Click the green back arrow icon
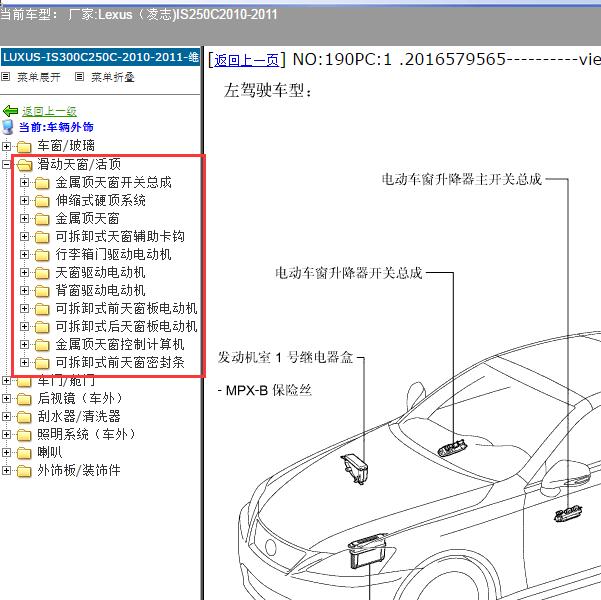 point(11,111)
